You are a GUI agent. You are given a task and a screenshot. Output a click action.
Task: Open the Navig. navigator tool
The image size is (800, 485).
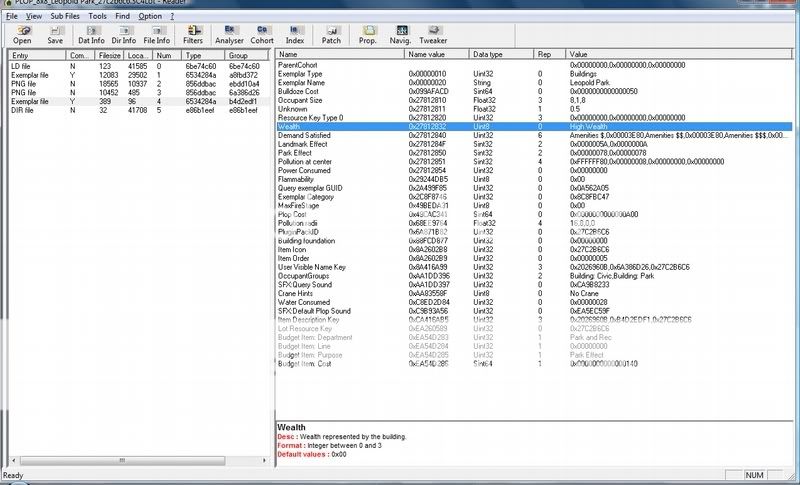click(399, 35)
